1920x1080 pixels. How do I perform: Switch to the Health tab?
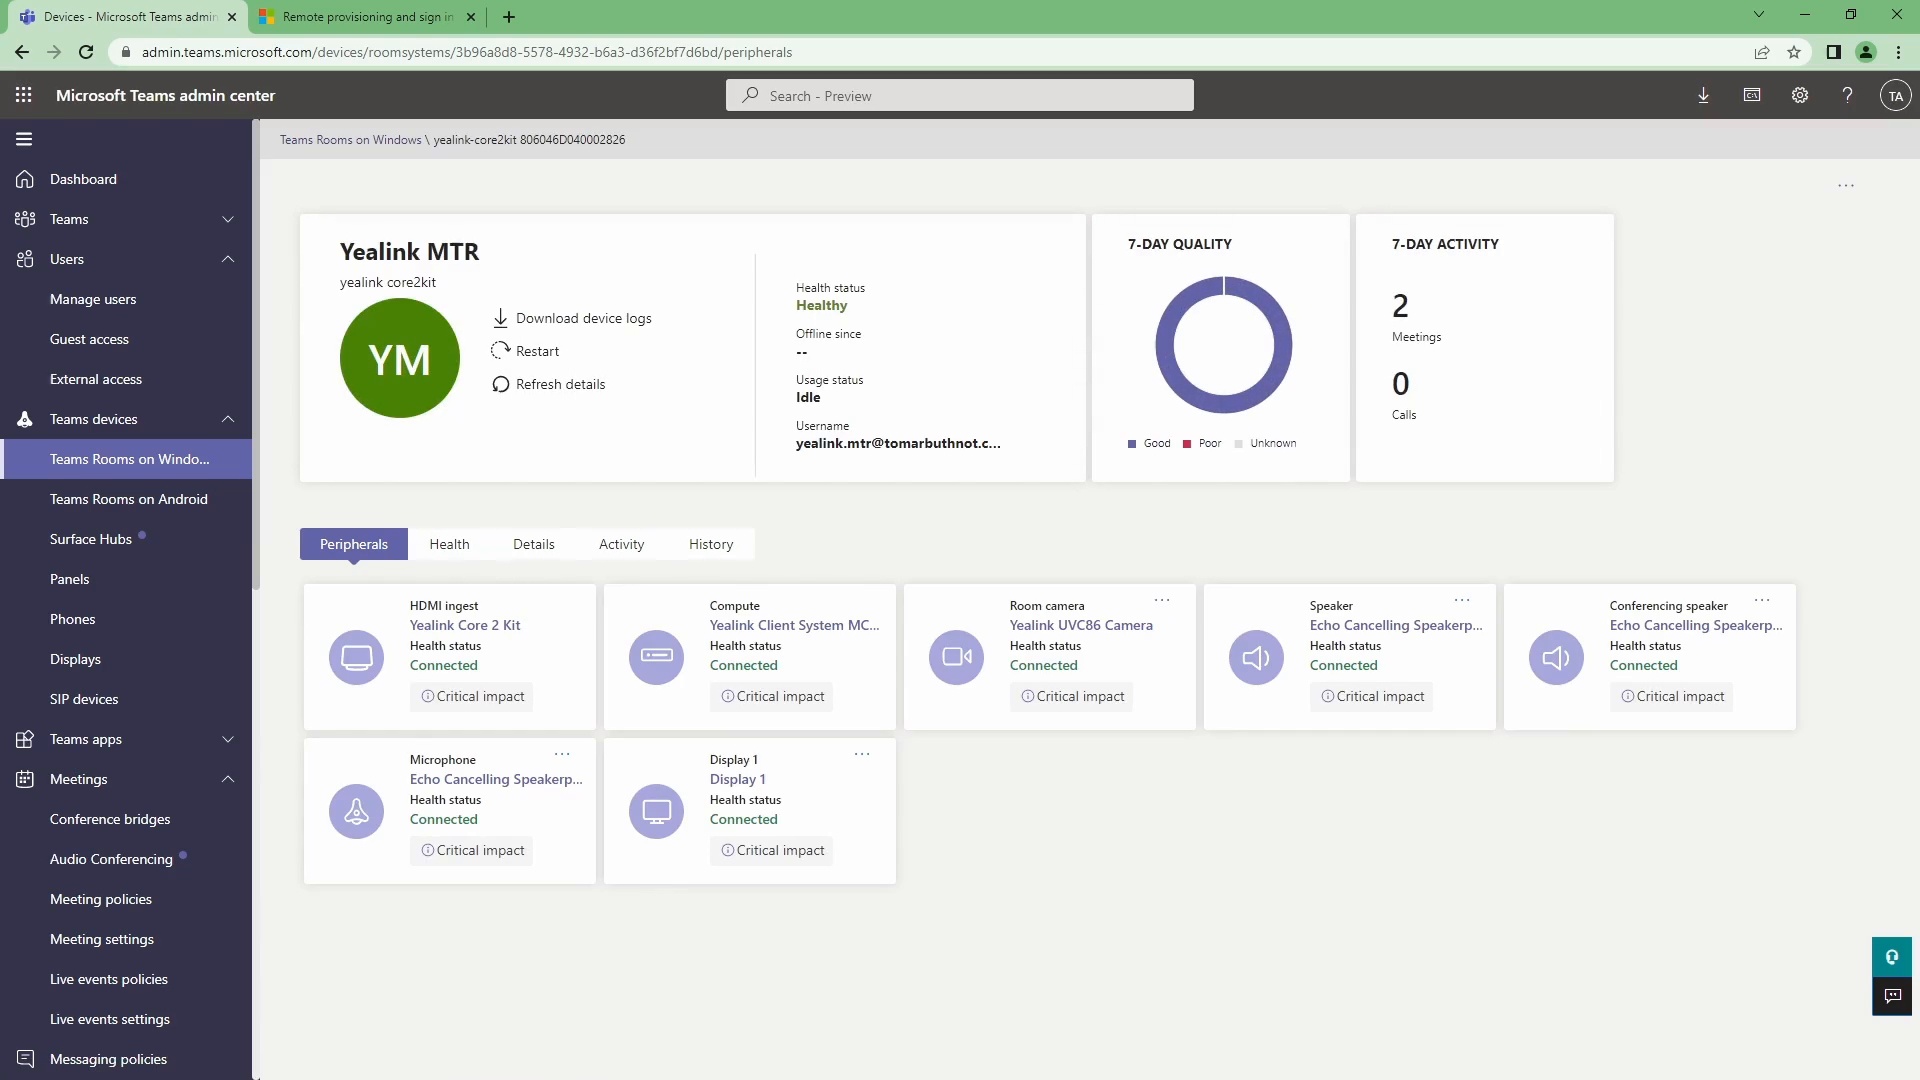tap(448, 543)
